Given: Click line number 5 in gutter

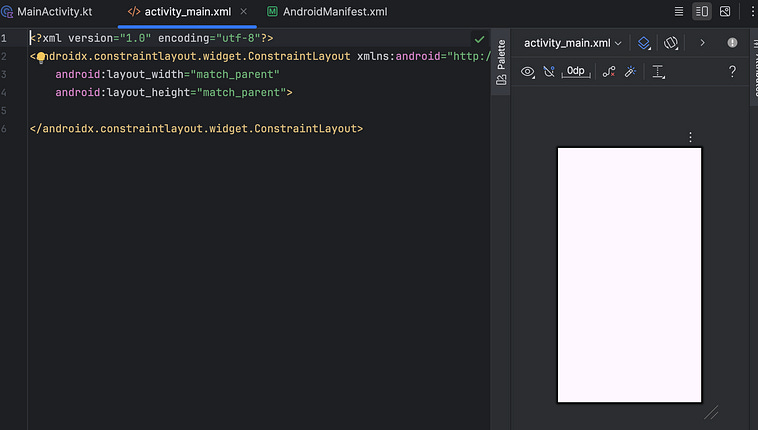Looking at the screenshot, I should 4,111.
